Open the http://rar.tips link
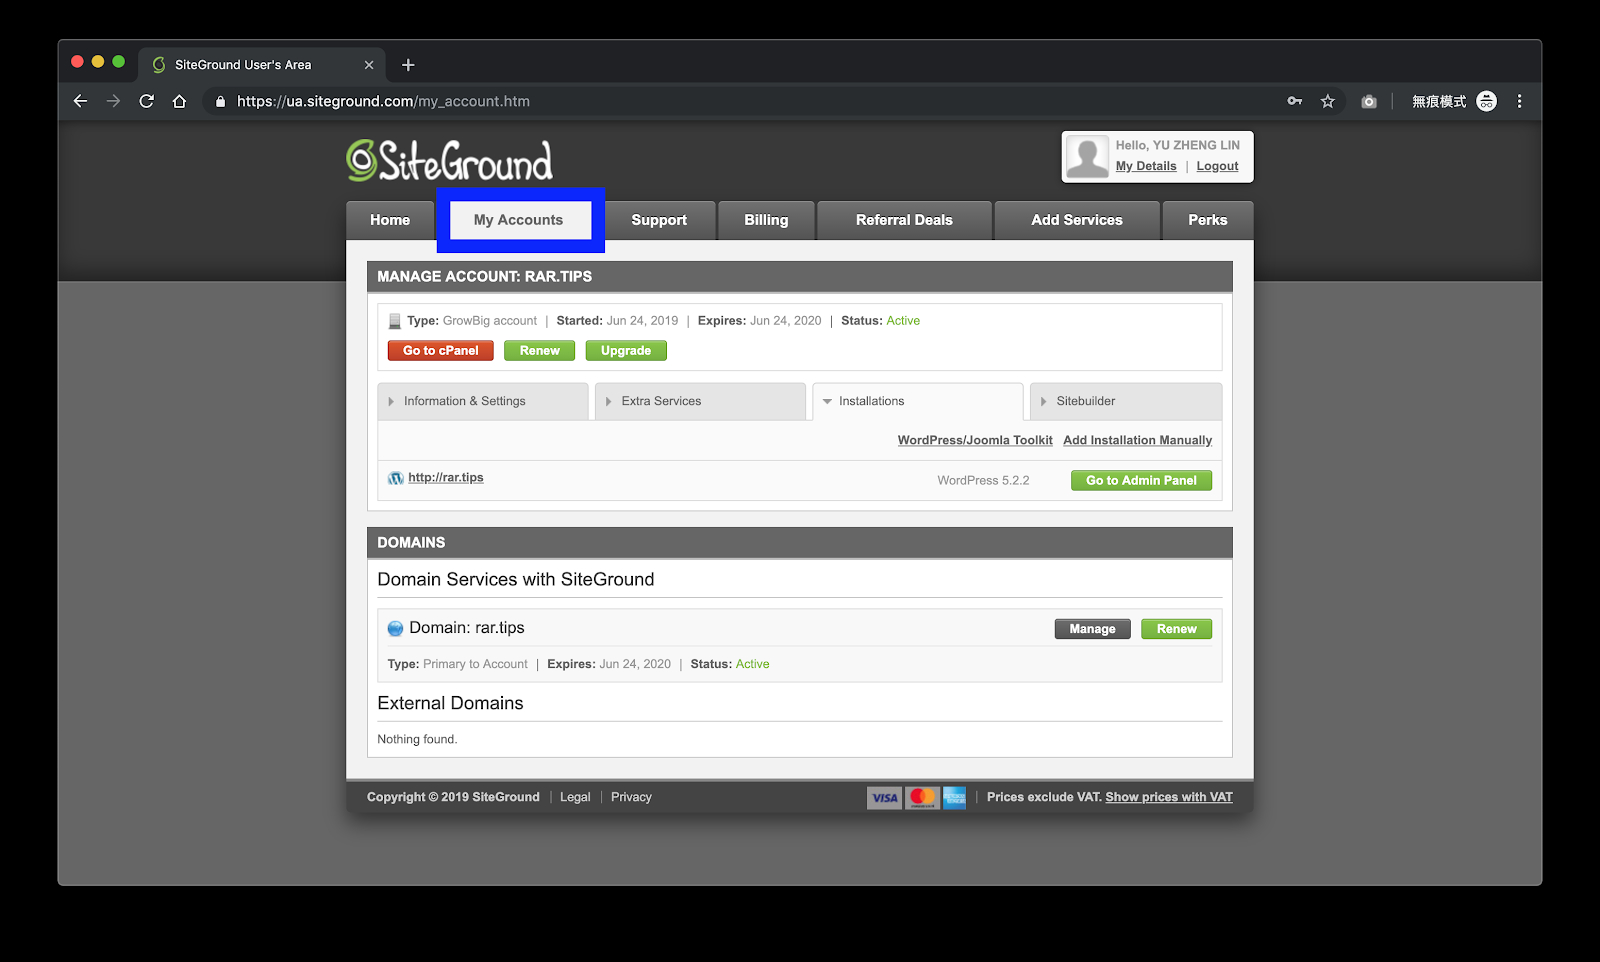 [446, 478]
